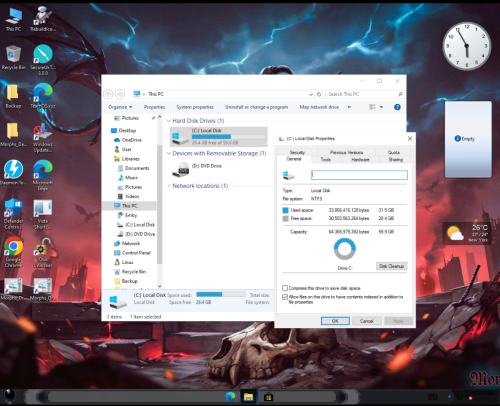
Task: Click the Disk Cleanup button
Action: (391, 266)
